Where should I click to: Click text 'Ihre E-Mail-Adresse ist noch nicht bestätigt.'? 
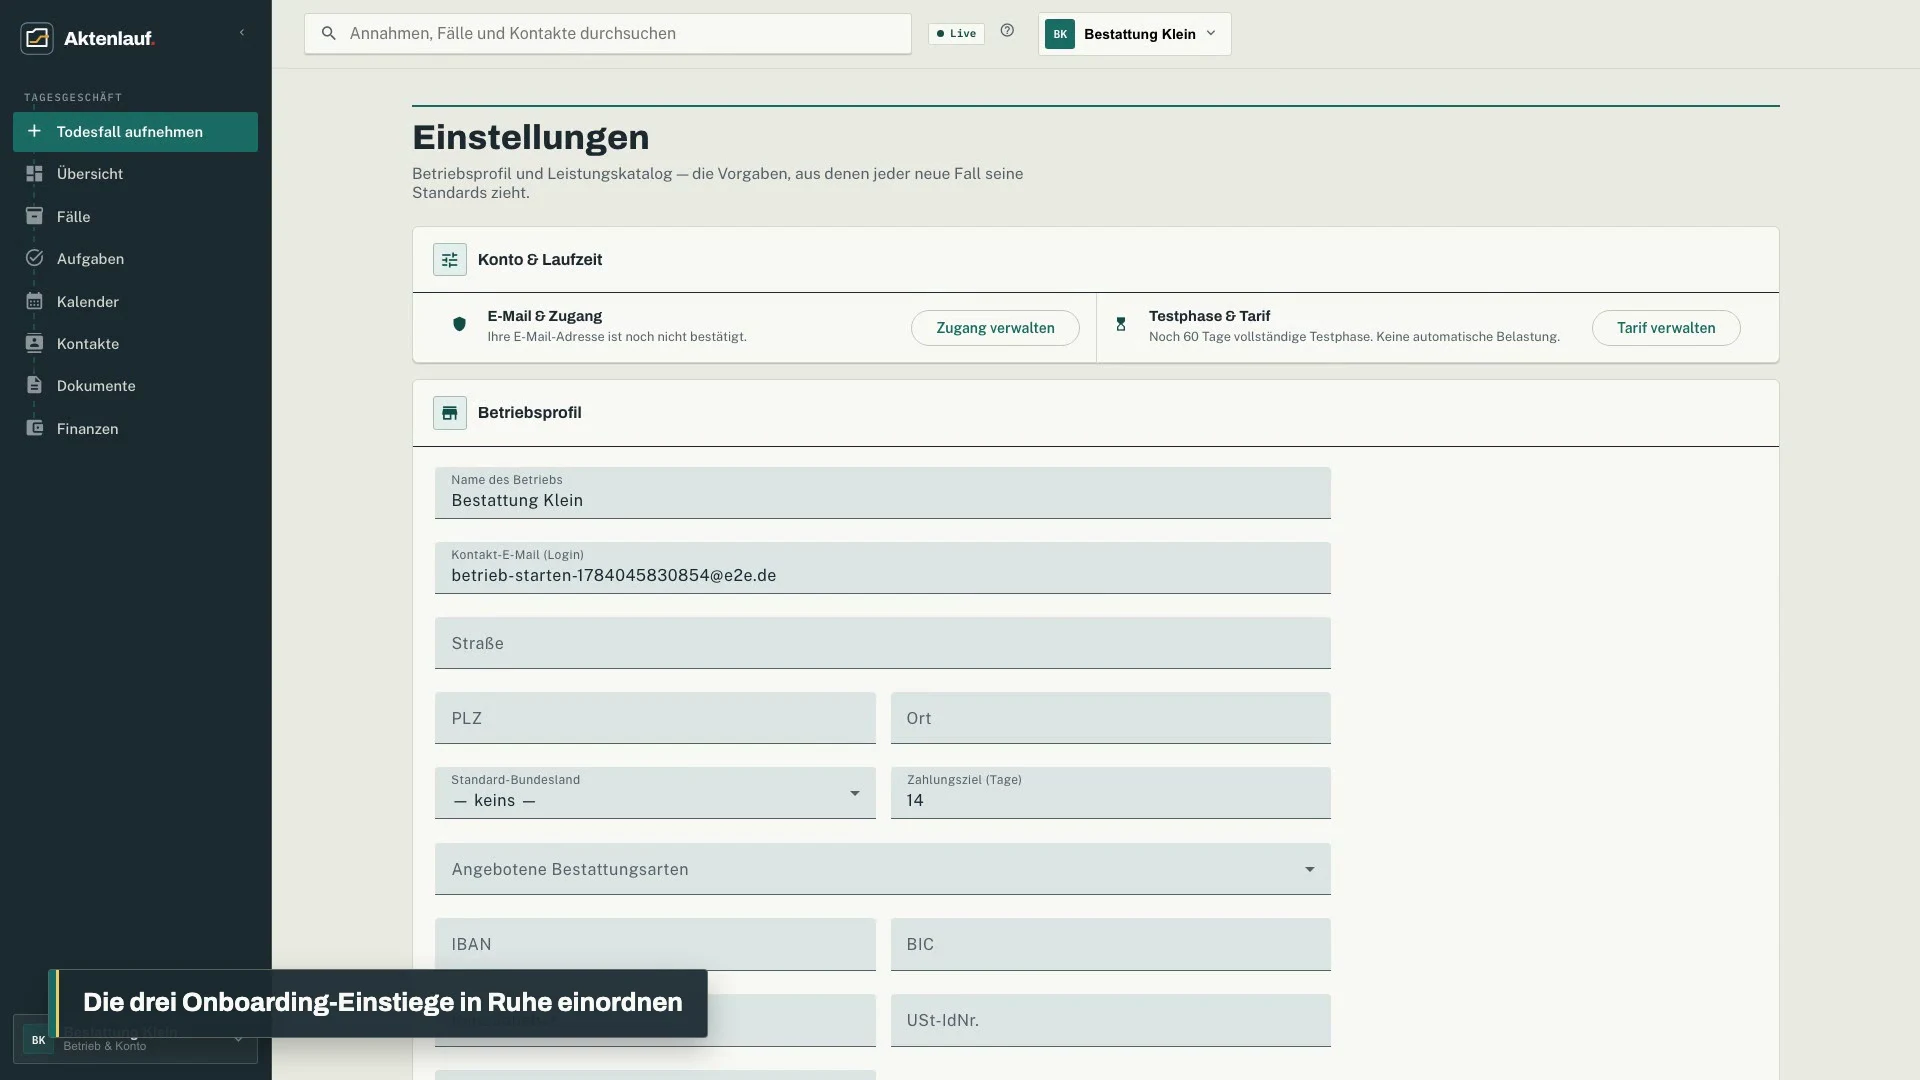click(617, 337)
